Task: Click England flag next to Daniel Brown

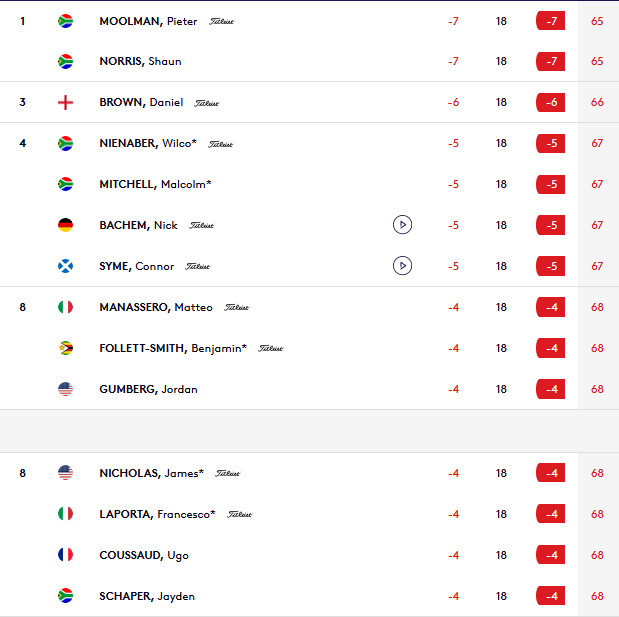Action: [65, 103]
